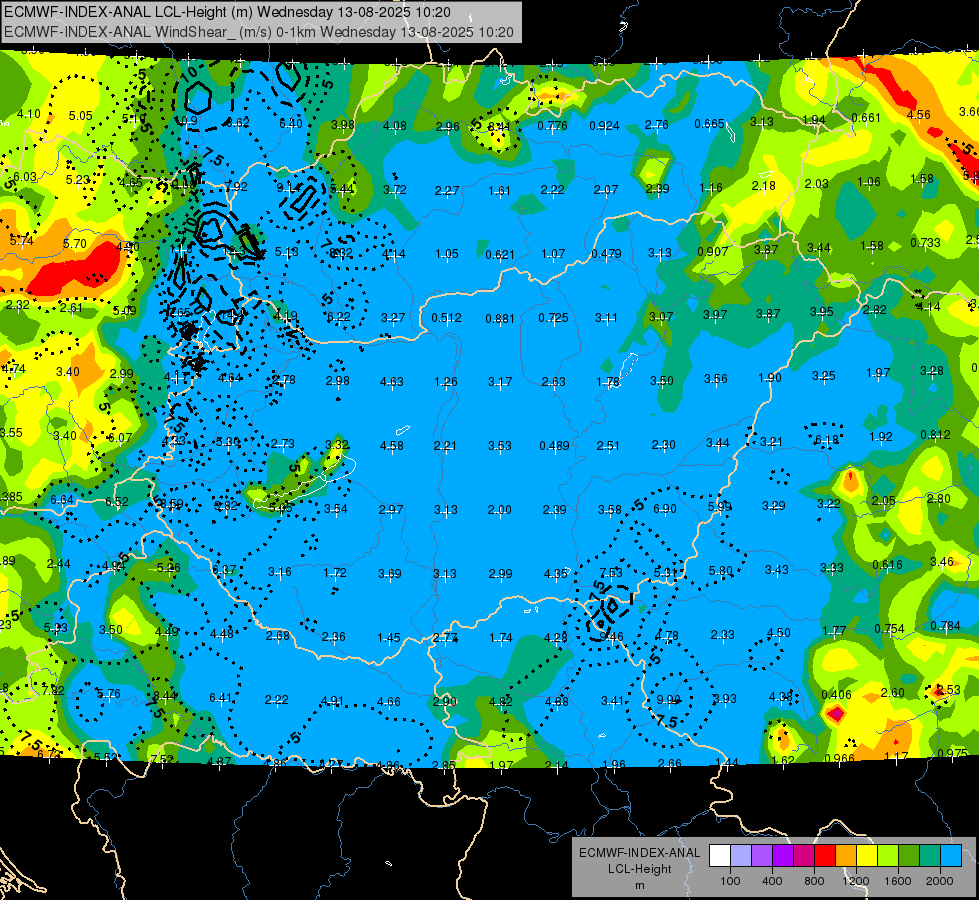Click the legend tick label 1200
979x900 pixels.
pyautogui.click(x=856, y=881)
